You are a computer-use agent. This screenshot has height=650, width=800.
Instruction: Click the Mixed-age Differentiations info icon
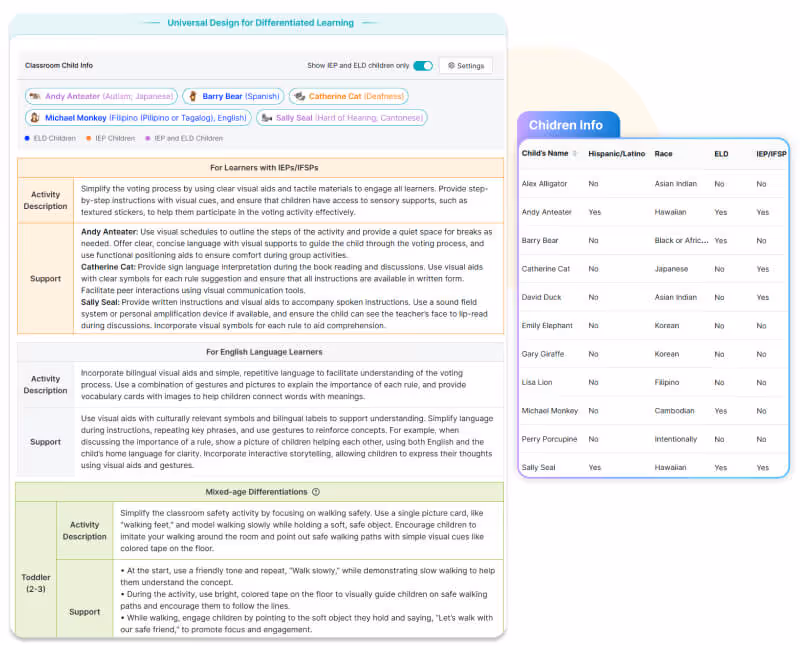click(x=316, y=492)
